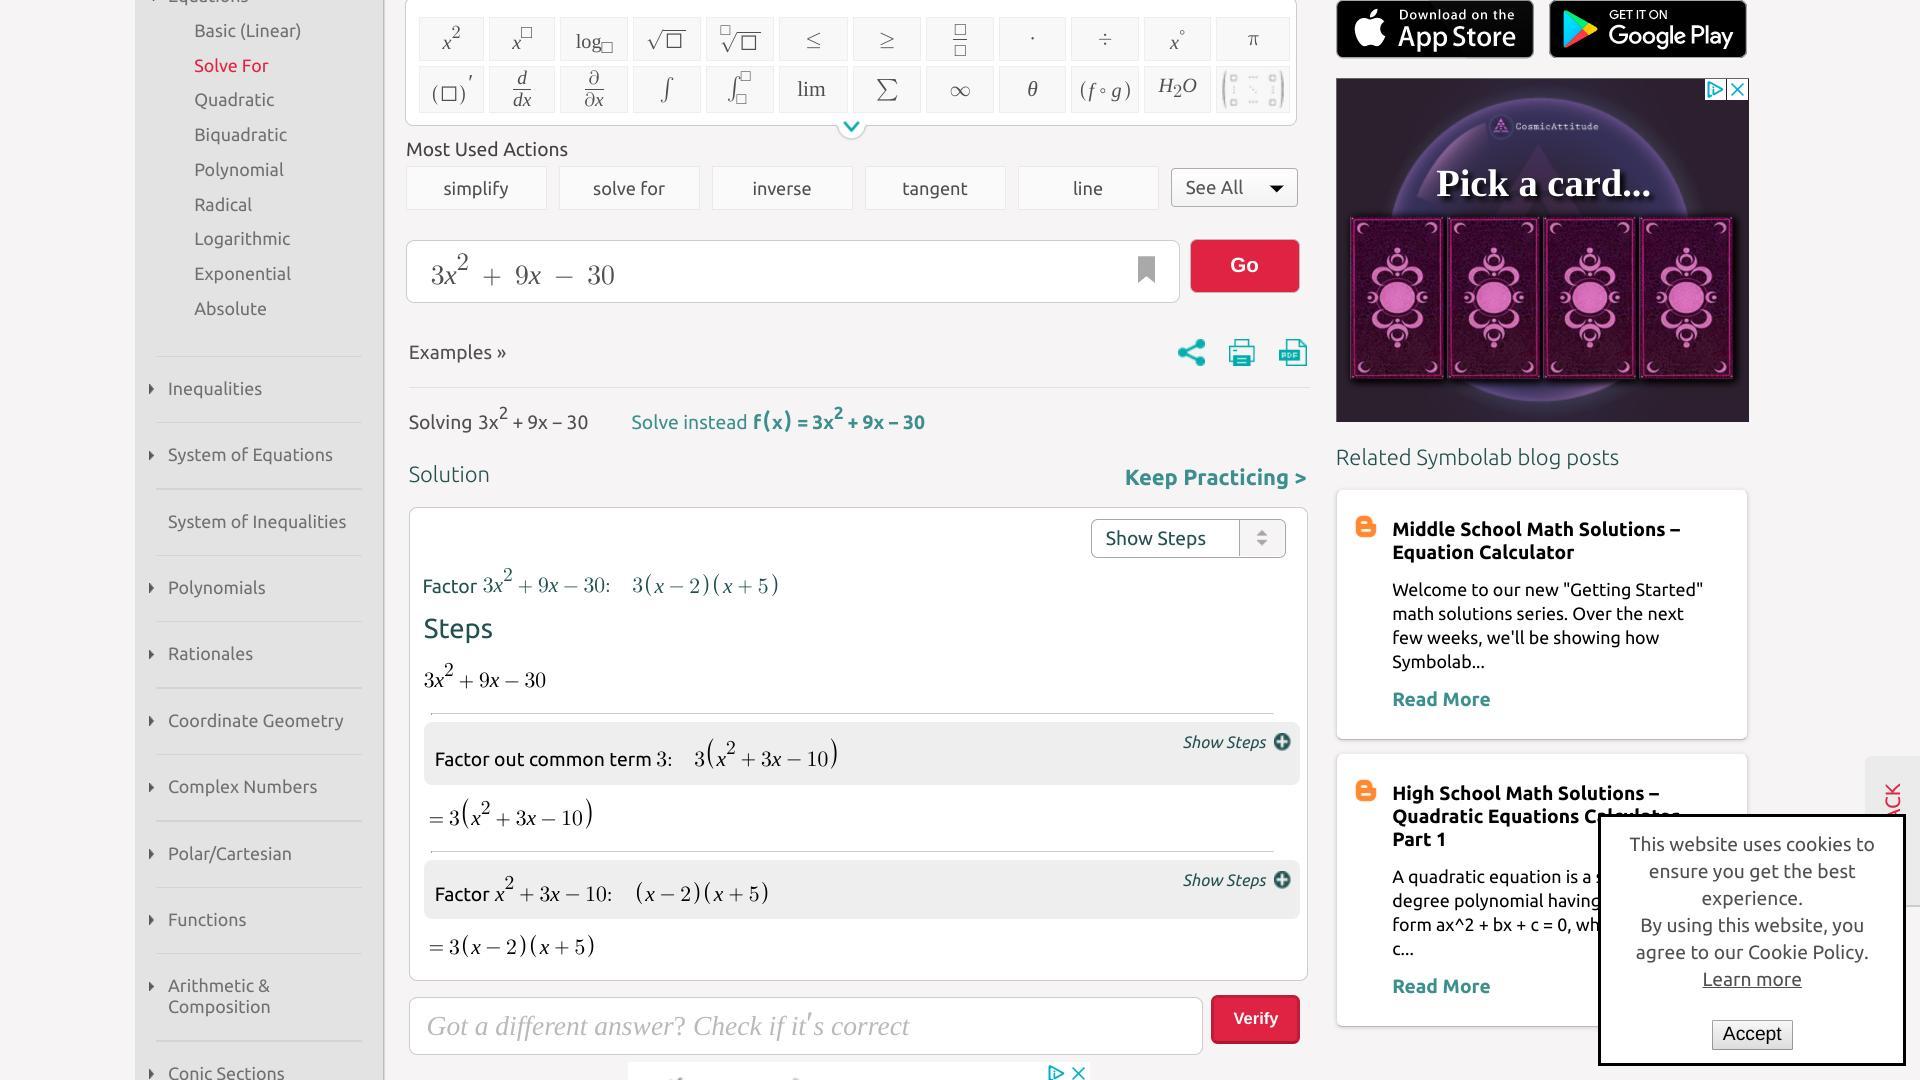Click the share icon
The width and height of the screenshot is (1920, 1080).
(1191, 353)
